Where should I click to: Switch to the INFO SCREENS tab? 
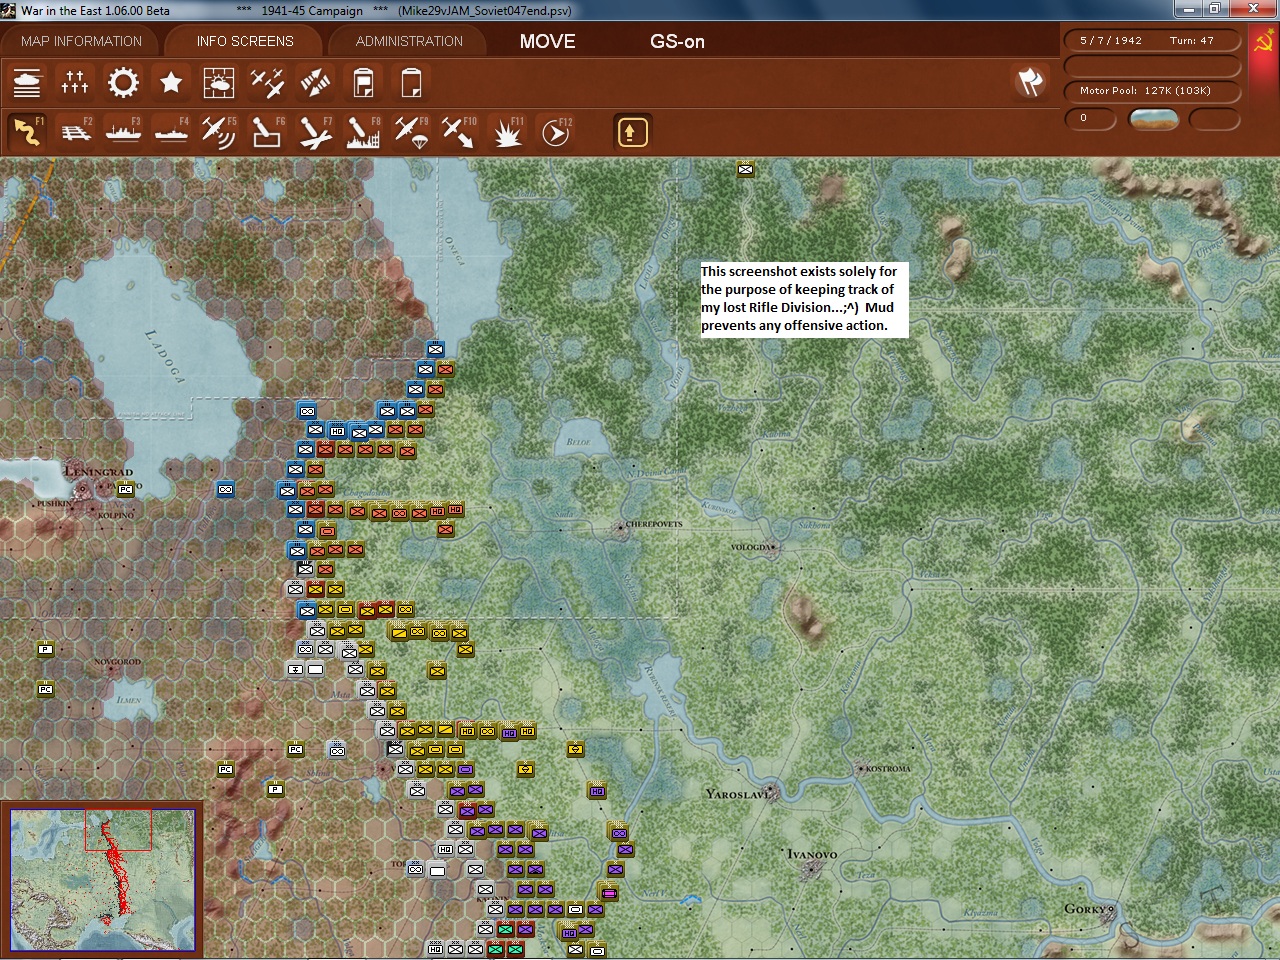(x=245, y=41)
